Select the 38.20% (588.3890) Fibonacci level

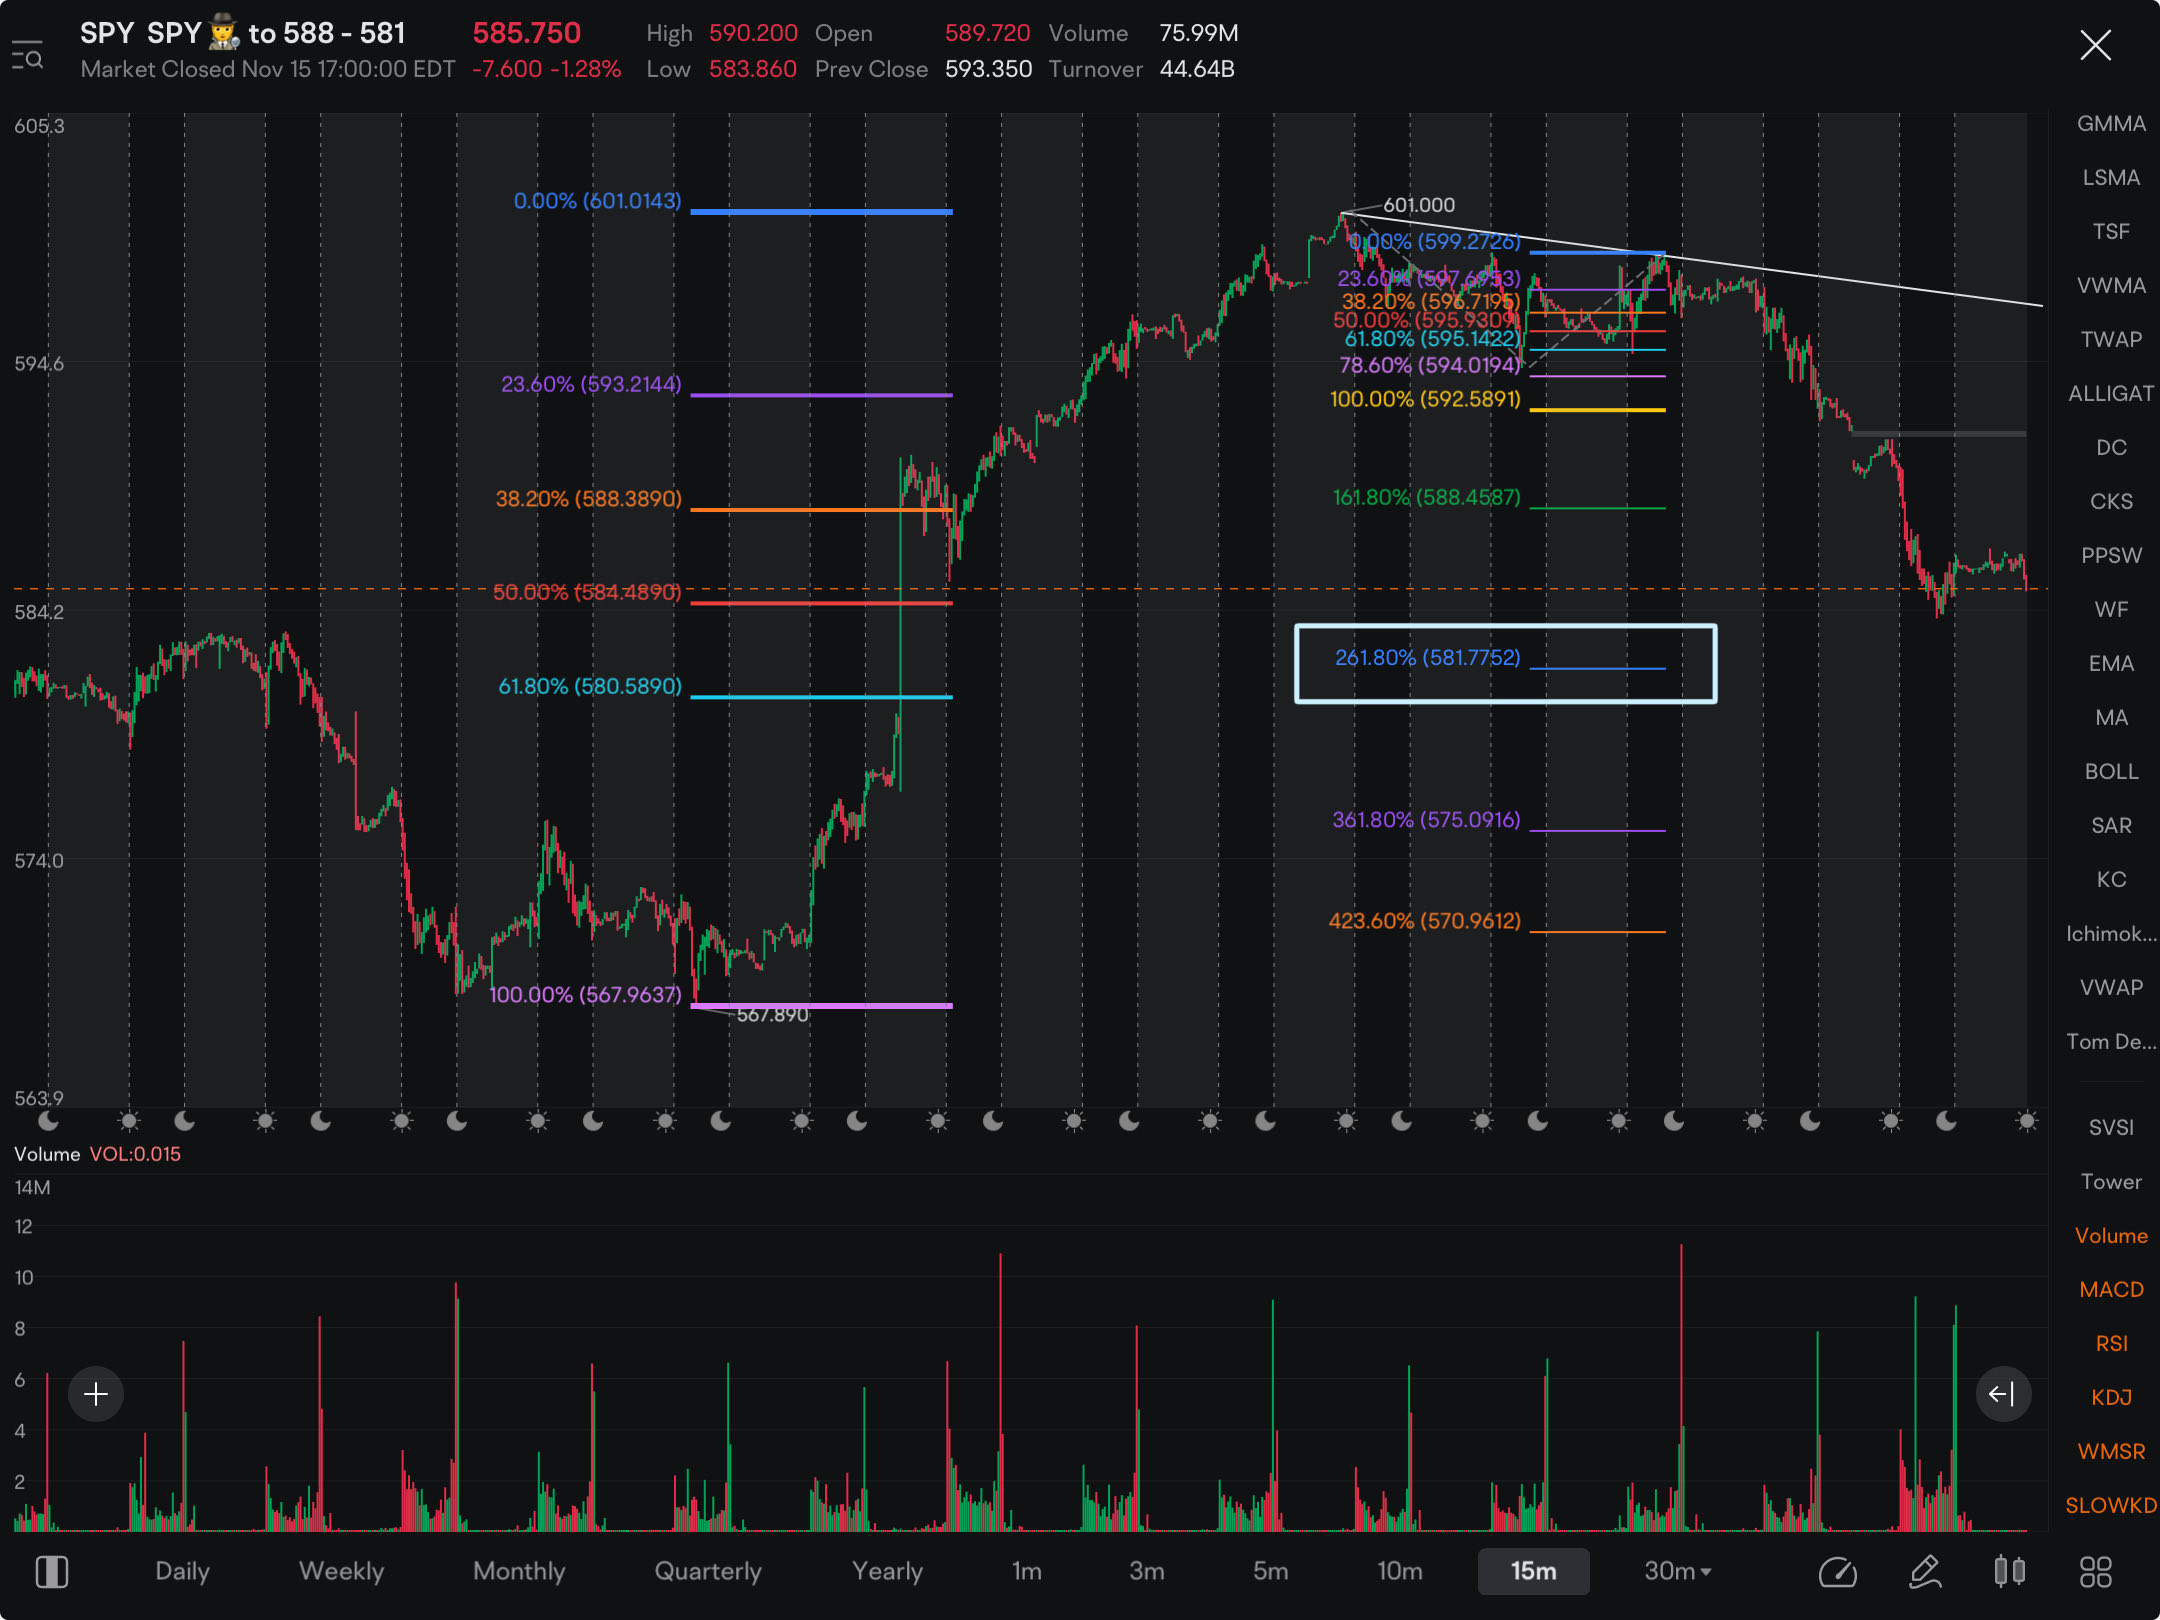click(x=588, y=498)
